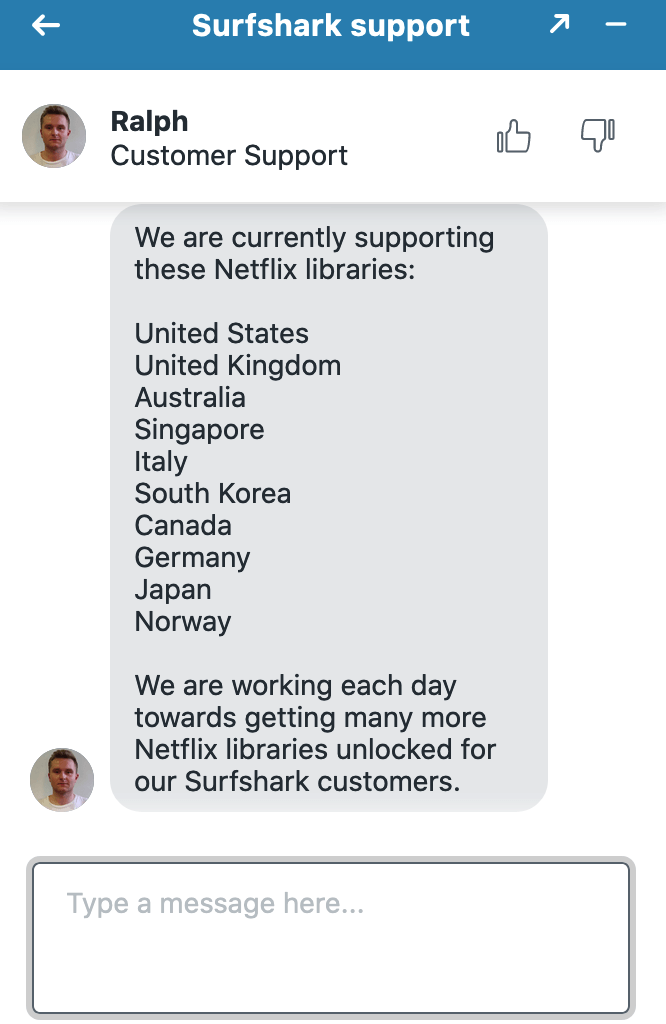Rate the chat with thumbs down

pos(598,136)
